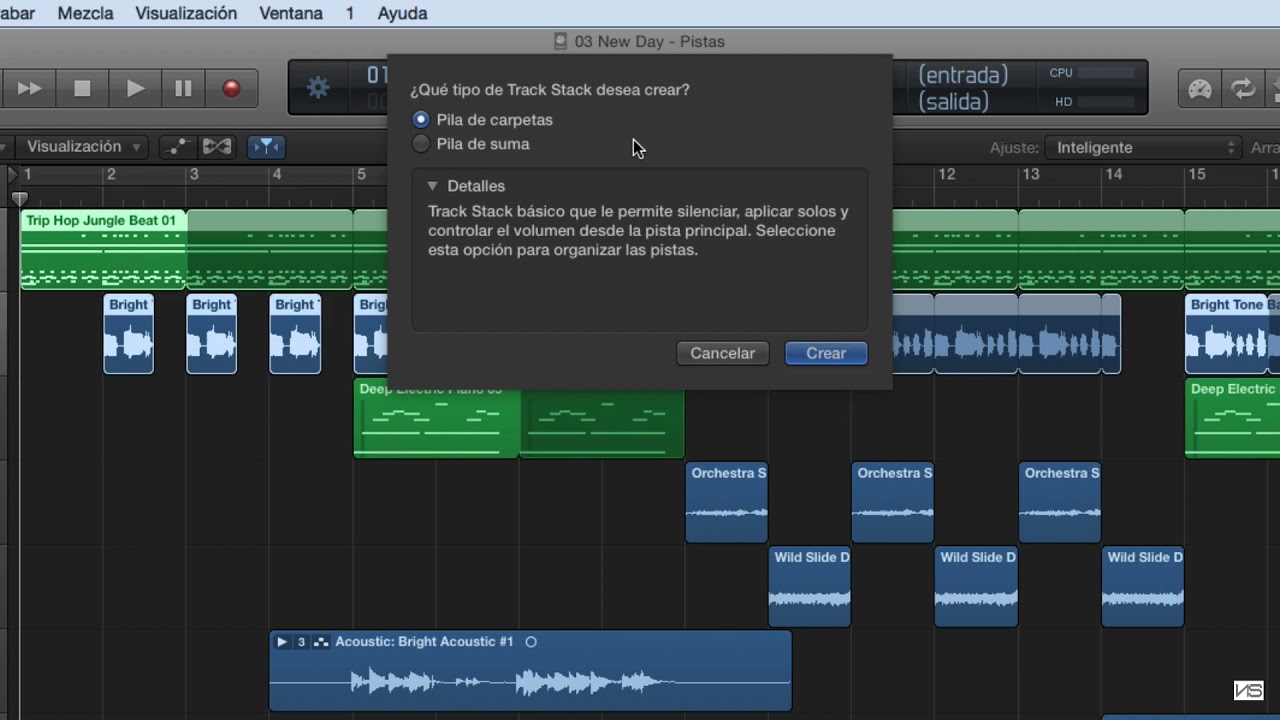
Task: Click the pause transport button
Action: click(x=183, y=89)
